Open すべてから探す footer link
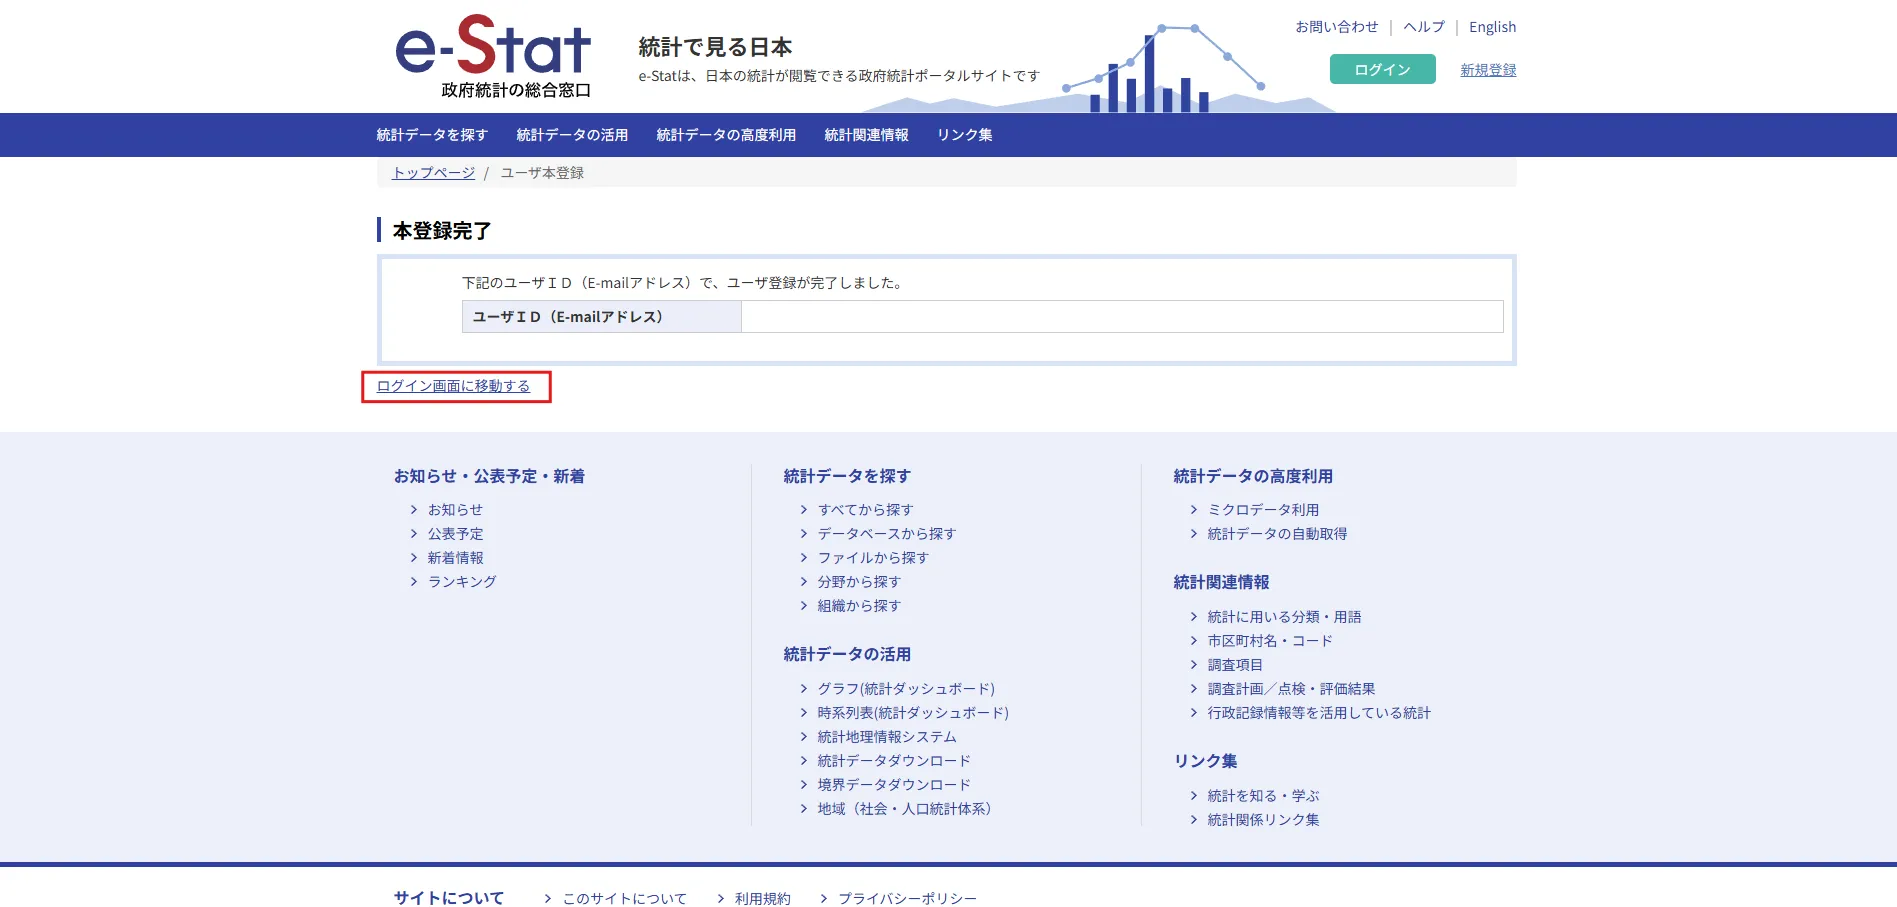Screen dimensions: 1897x907 [865, 510]
